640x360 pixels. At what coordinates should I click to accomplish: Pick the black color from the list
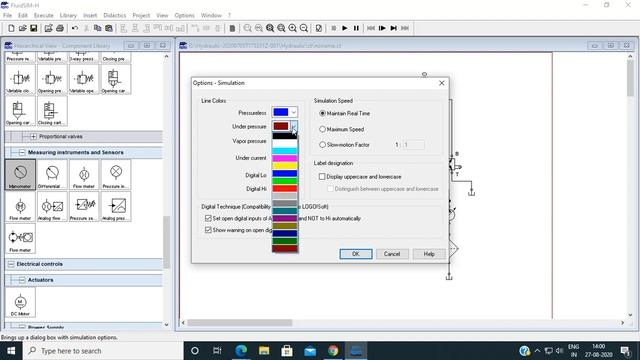pyautogui.click(x=285, y=136)
